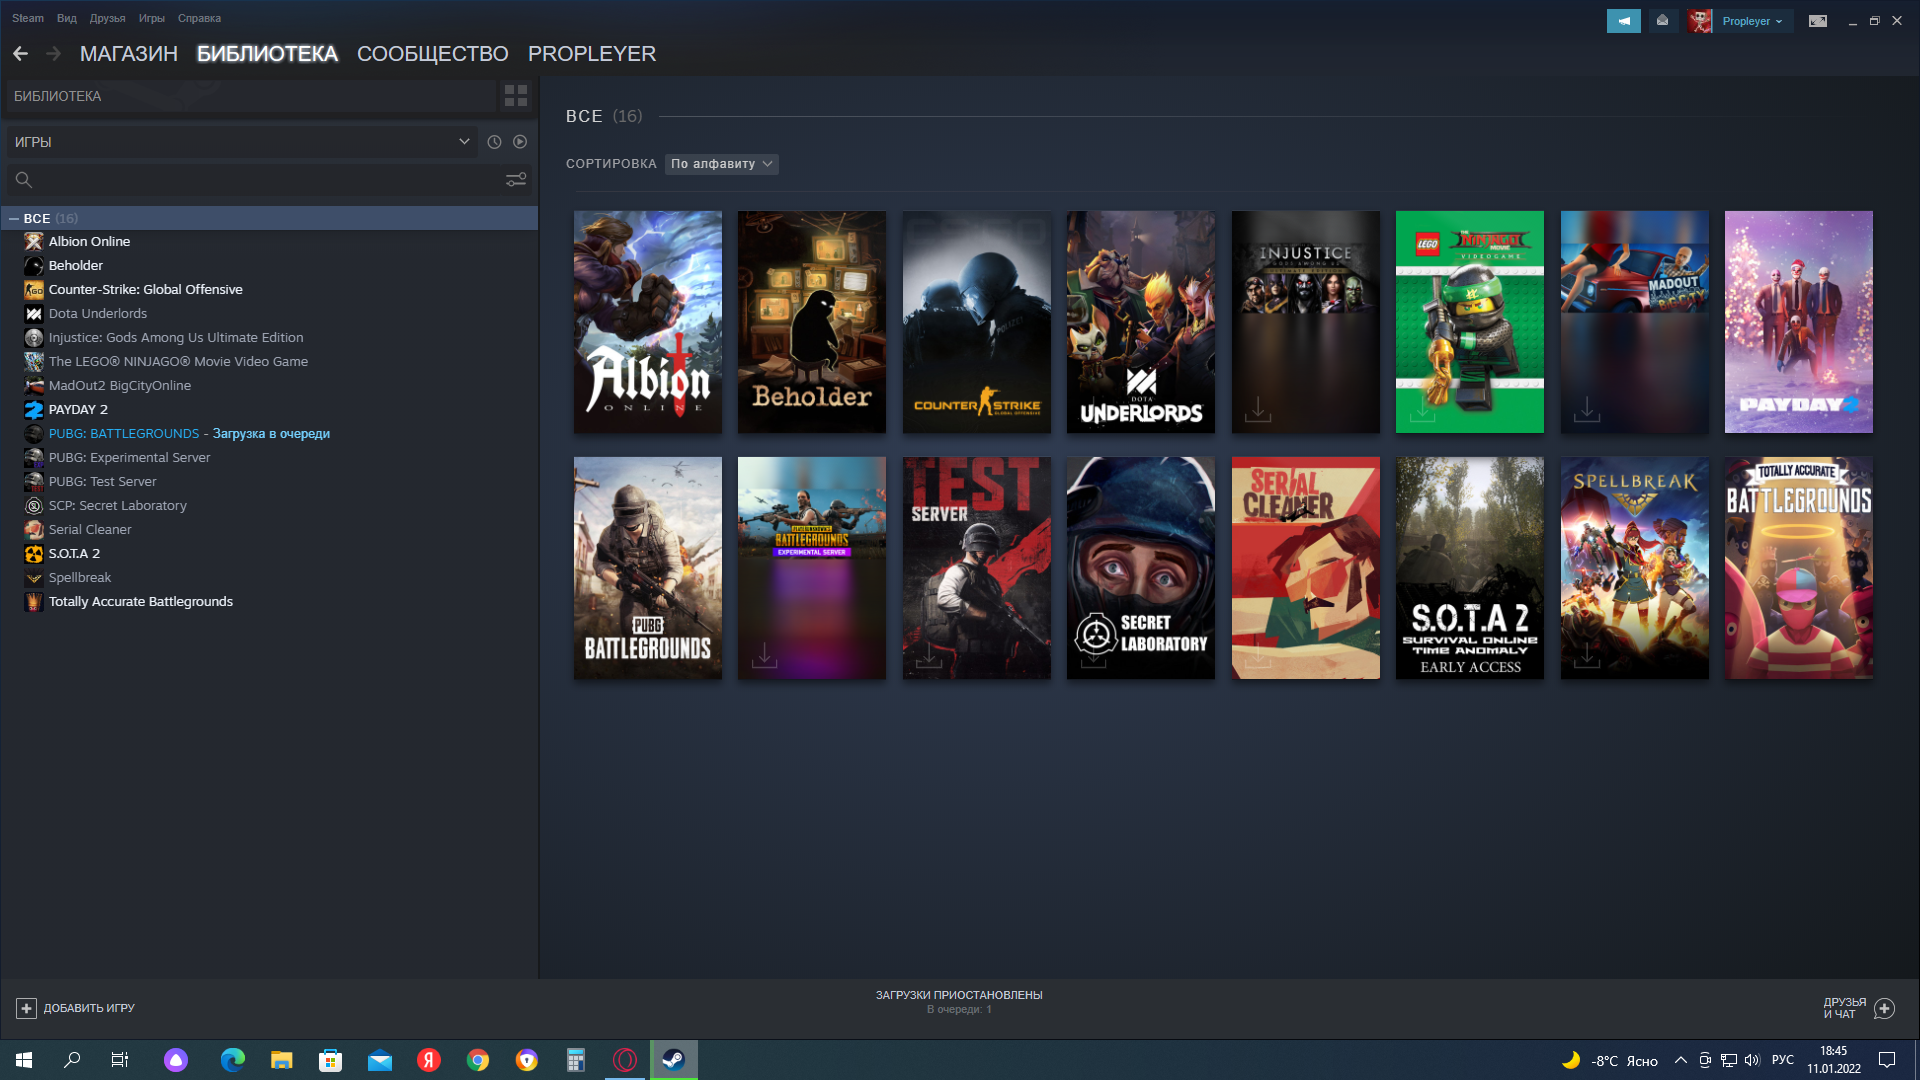Select Beholder in game list
The image size is (1920, 1080).
click(x=76, y=266)
